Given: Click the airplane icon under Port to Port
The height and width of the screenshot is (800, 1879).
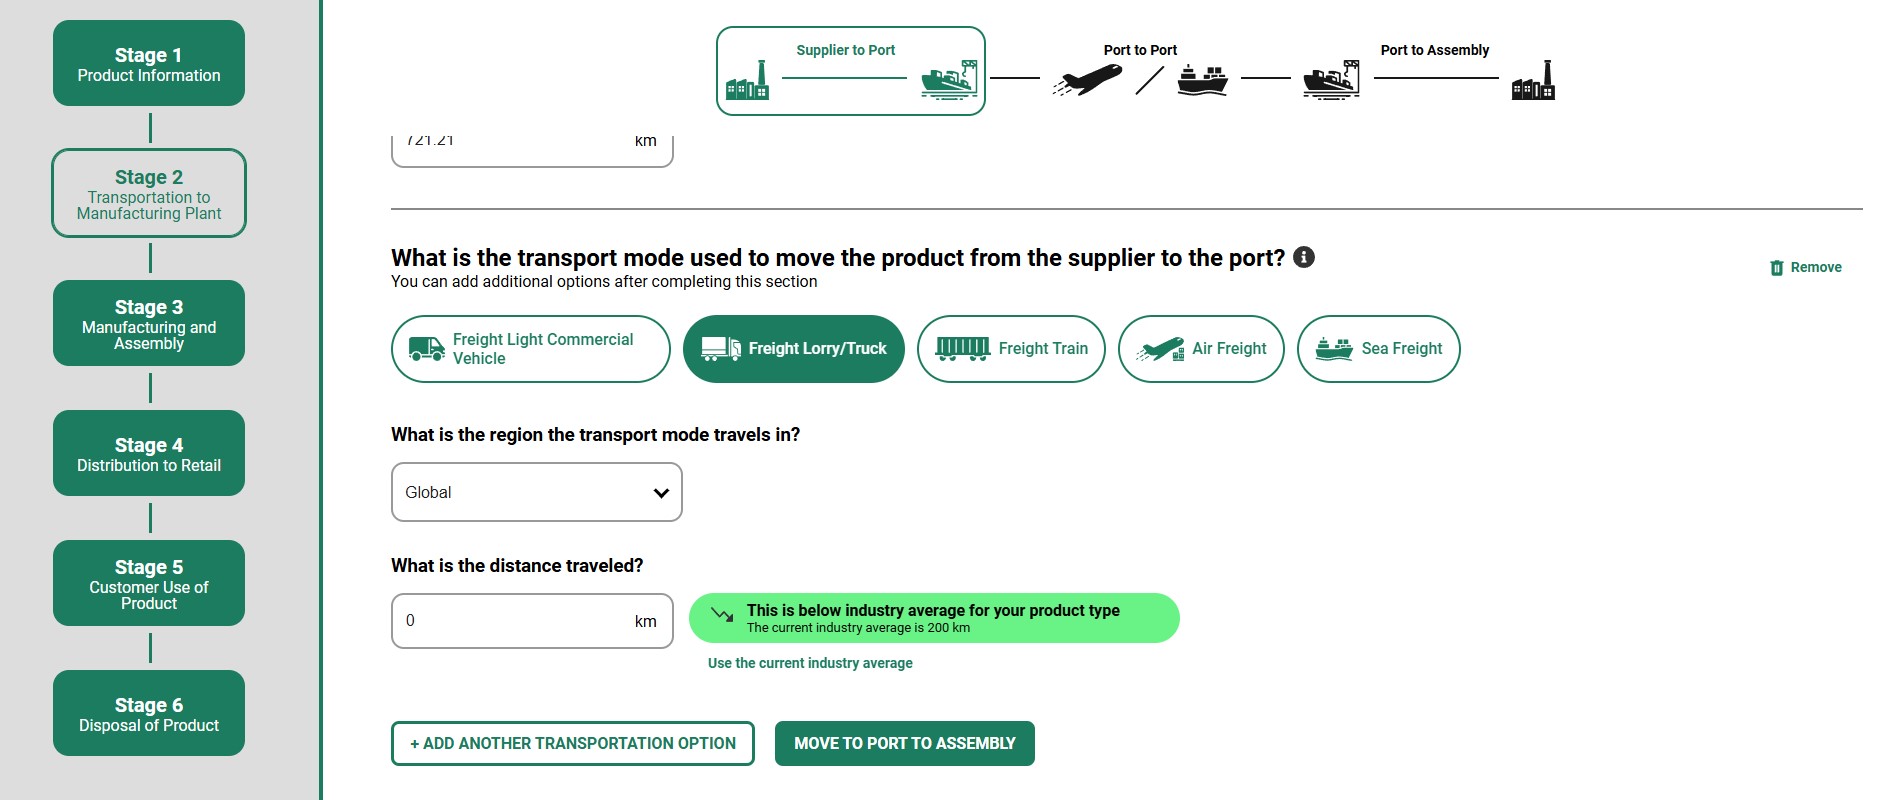Looking at the screenshot, I should tap(1087, 80).
